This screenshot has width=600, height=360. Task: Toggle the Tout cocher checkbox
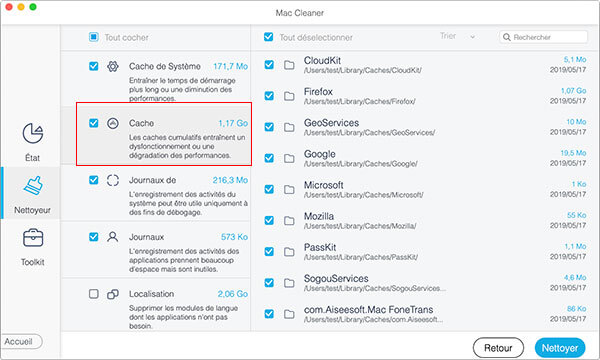coord(94,37)
